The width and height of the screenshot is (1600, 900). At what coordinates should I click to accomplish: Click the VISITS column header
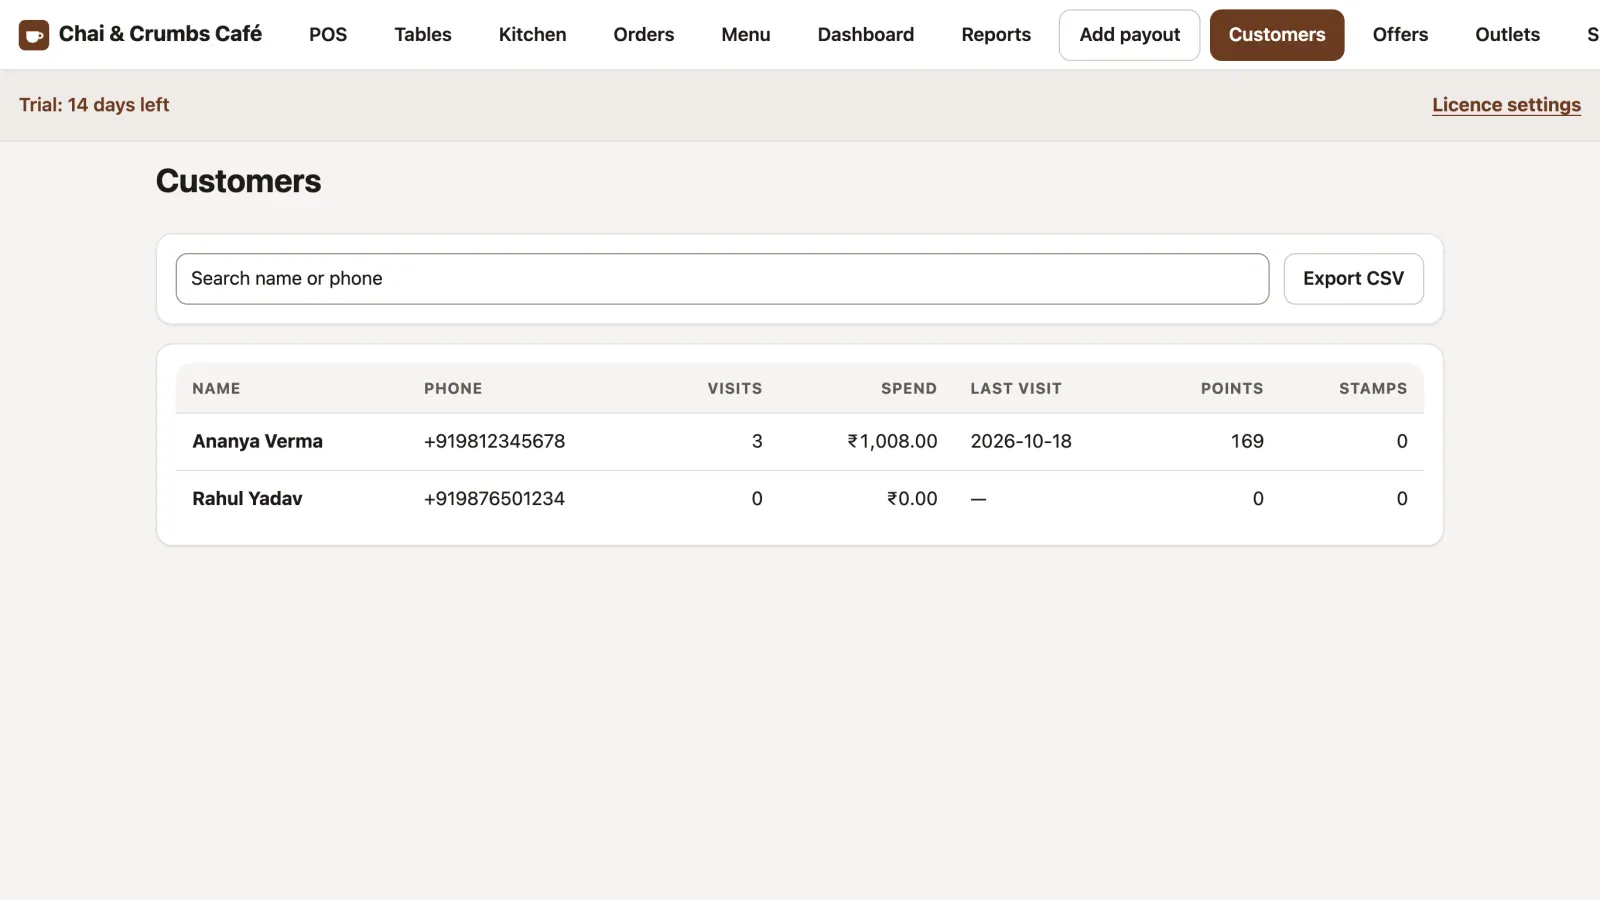[x=735, y=389]
